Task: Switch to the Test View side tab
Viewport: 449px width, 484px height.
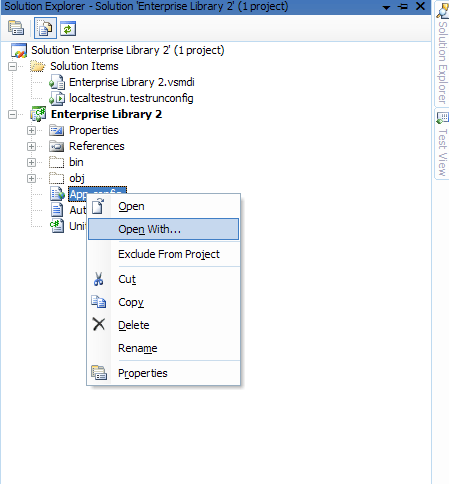Action: 442,144
